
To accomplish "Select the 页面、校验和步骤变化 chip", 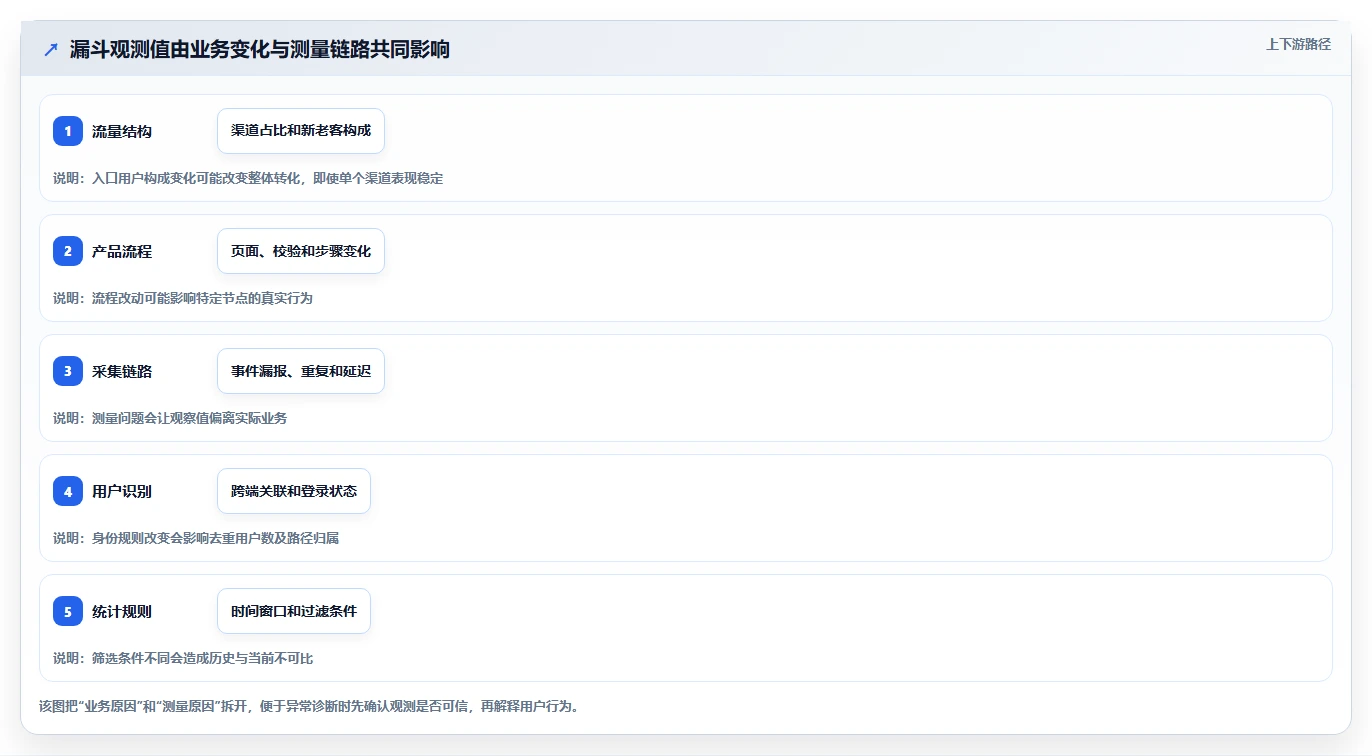I will pos(301,251).
